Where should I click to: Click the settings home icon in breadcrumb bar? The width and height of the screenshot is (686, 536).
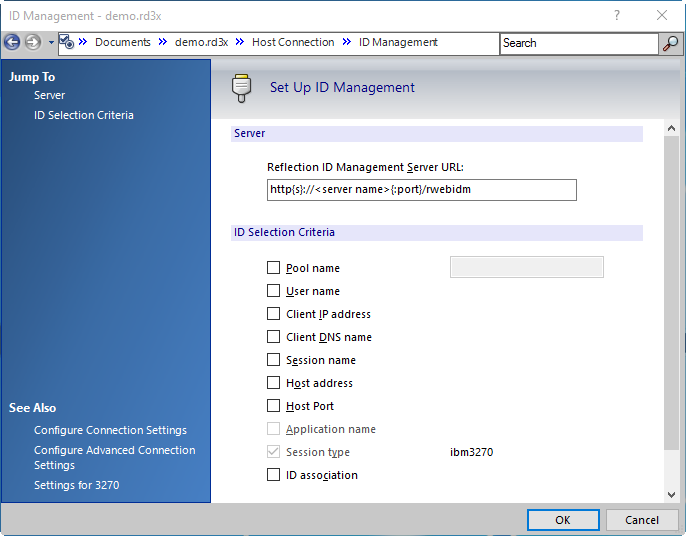point(66,42)
